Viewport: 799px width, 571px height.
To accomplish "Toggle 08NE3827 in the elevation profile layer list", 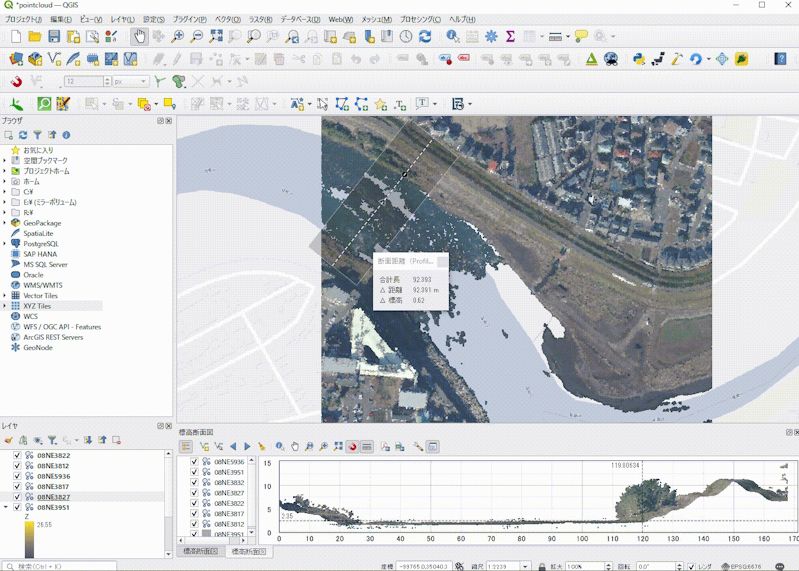I will [194, 493].
